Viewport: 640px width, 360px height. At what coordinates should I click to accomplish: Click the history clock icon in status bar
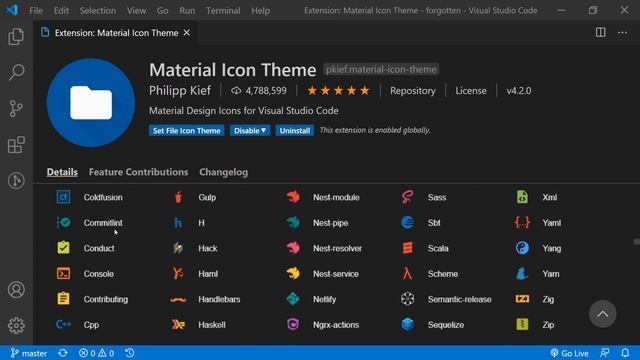click(130, 353)
